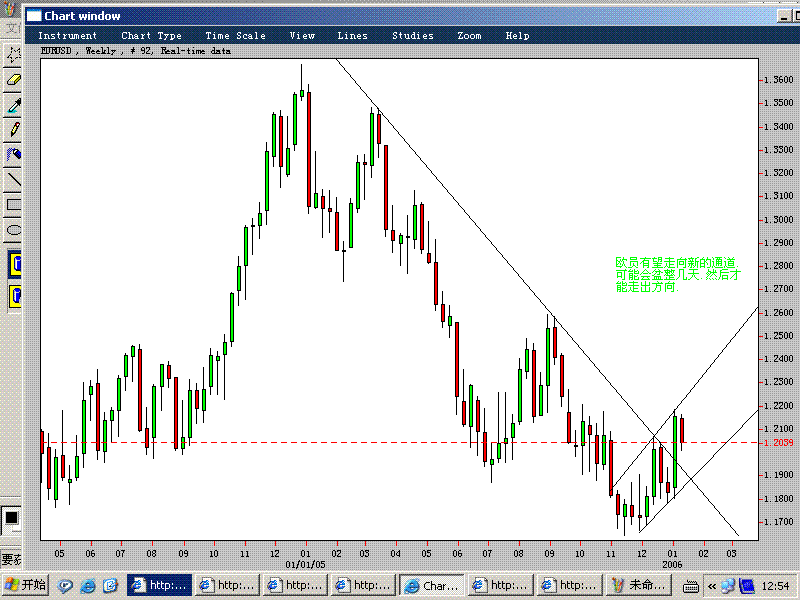
Task: Launch the messenger quick launch icon
Action: click(65, 586)
